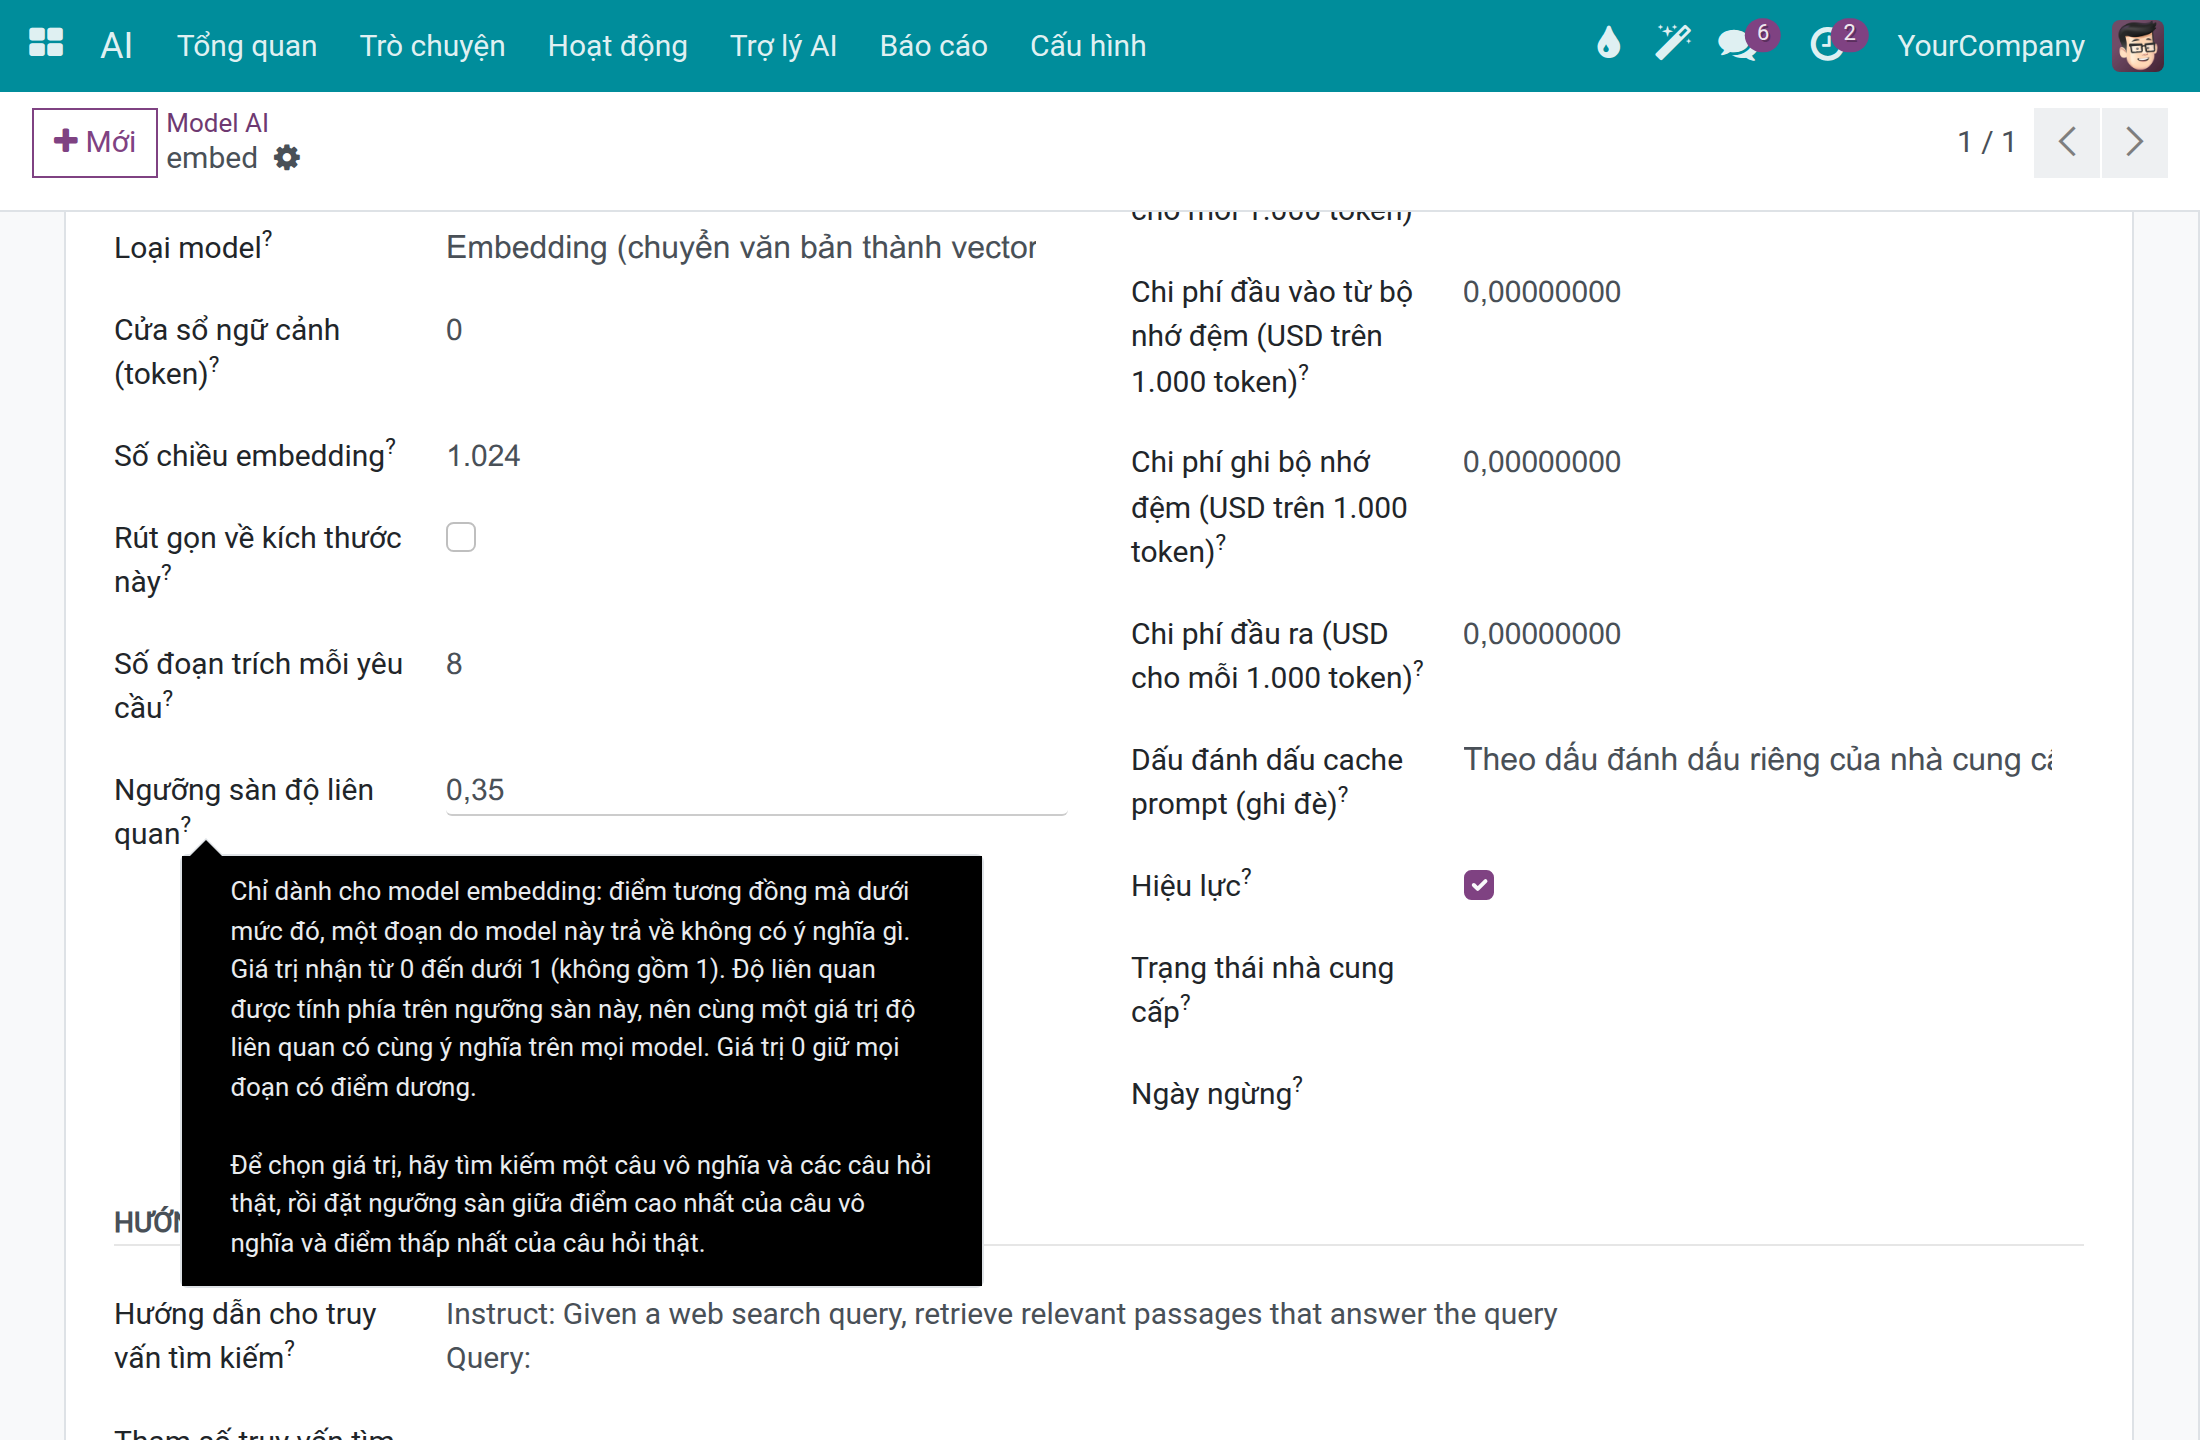This screenshot has width=2200, height=1440.
Task: Open the 'Báo cáo' menu
Action: tap(933, 46)
